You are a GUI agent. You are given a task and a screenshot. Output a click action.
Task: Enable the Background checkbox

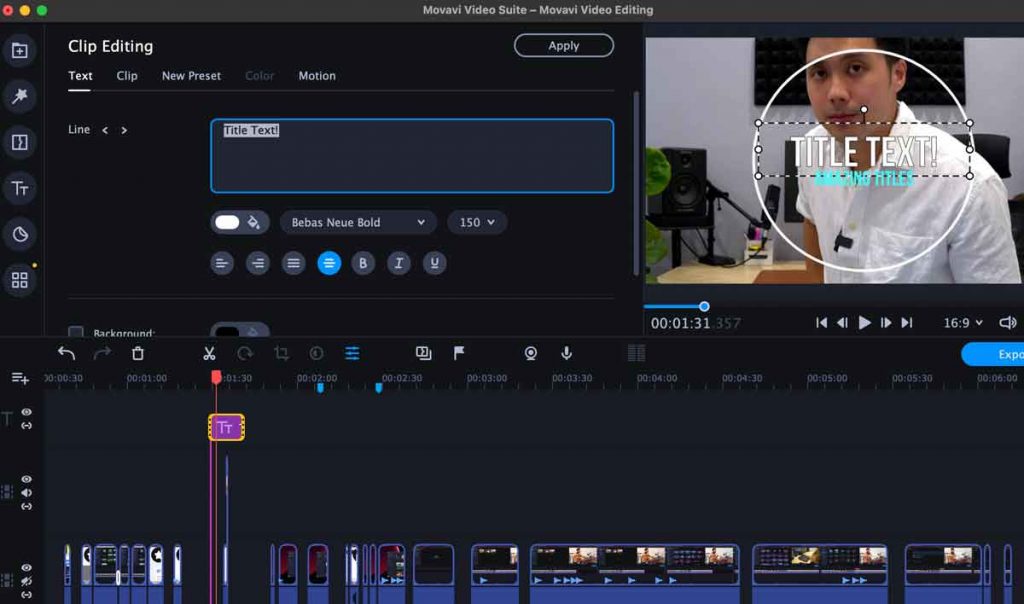75,333
